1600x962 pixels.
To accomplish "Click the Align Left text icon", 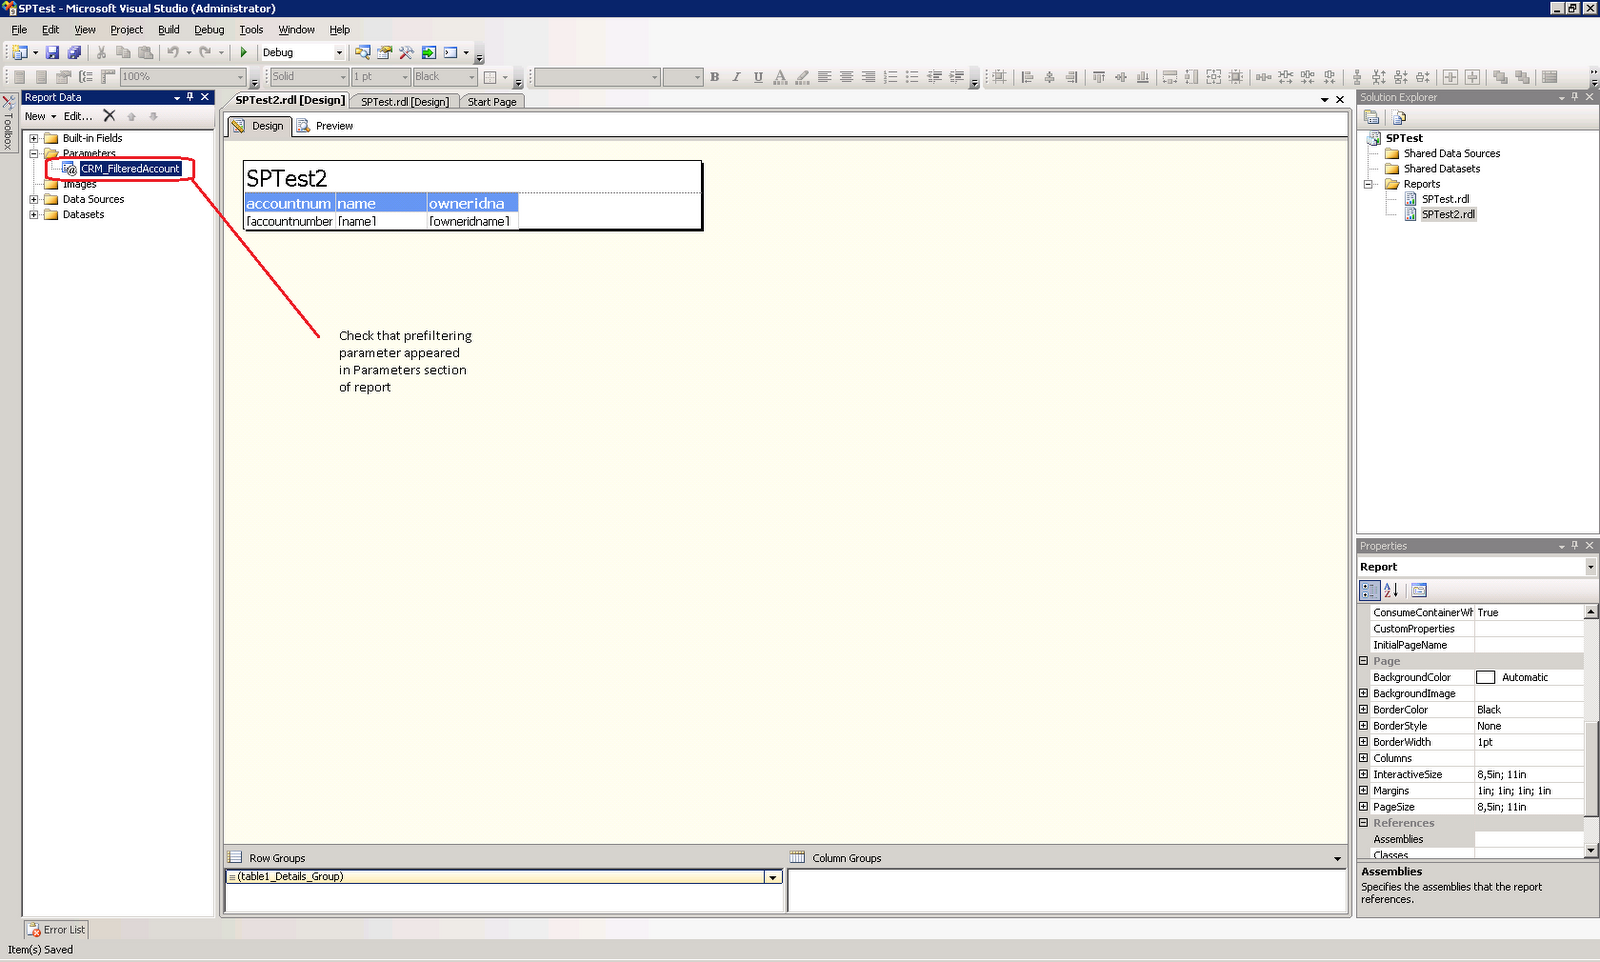I will pyautogui.click(x=825, y=77).
